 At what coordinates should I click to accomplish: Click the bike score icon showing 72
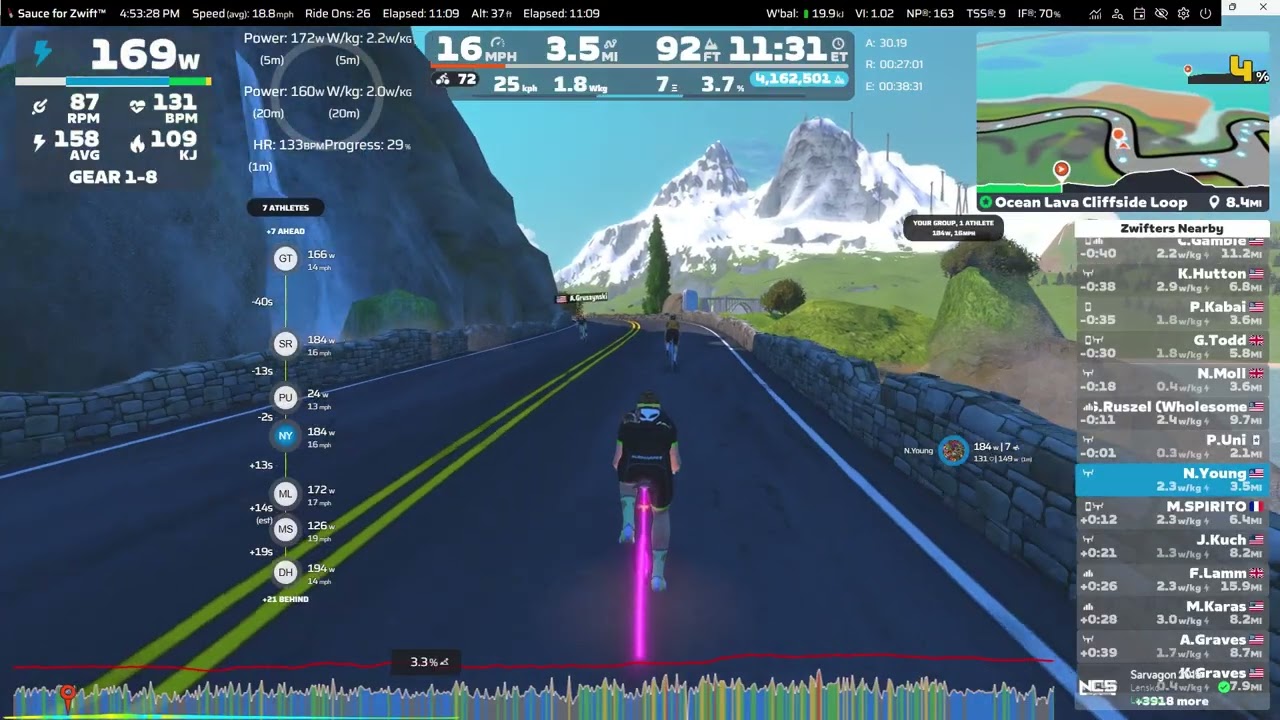pyautogui.click(x=456, y=80)
